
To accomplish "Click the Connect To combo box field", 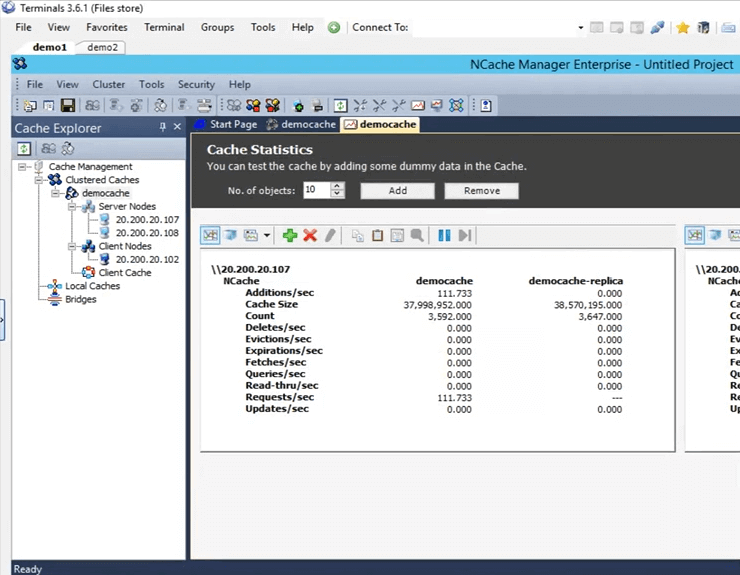I will [498, 27].
